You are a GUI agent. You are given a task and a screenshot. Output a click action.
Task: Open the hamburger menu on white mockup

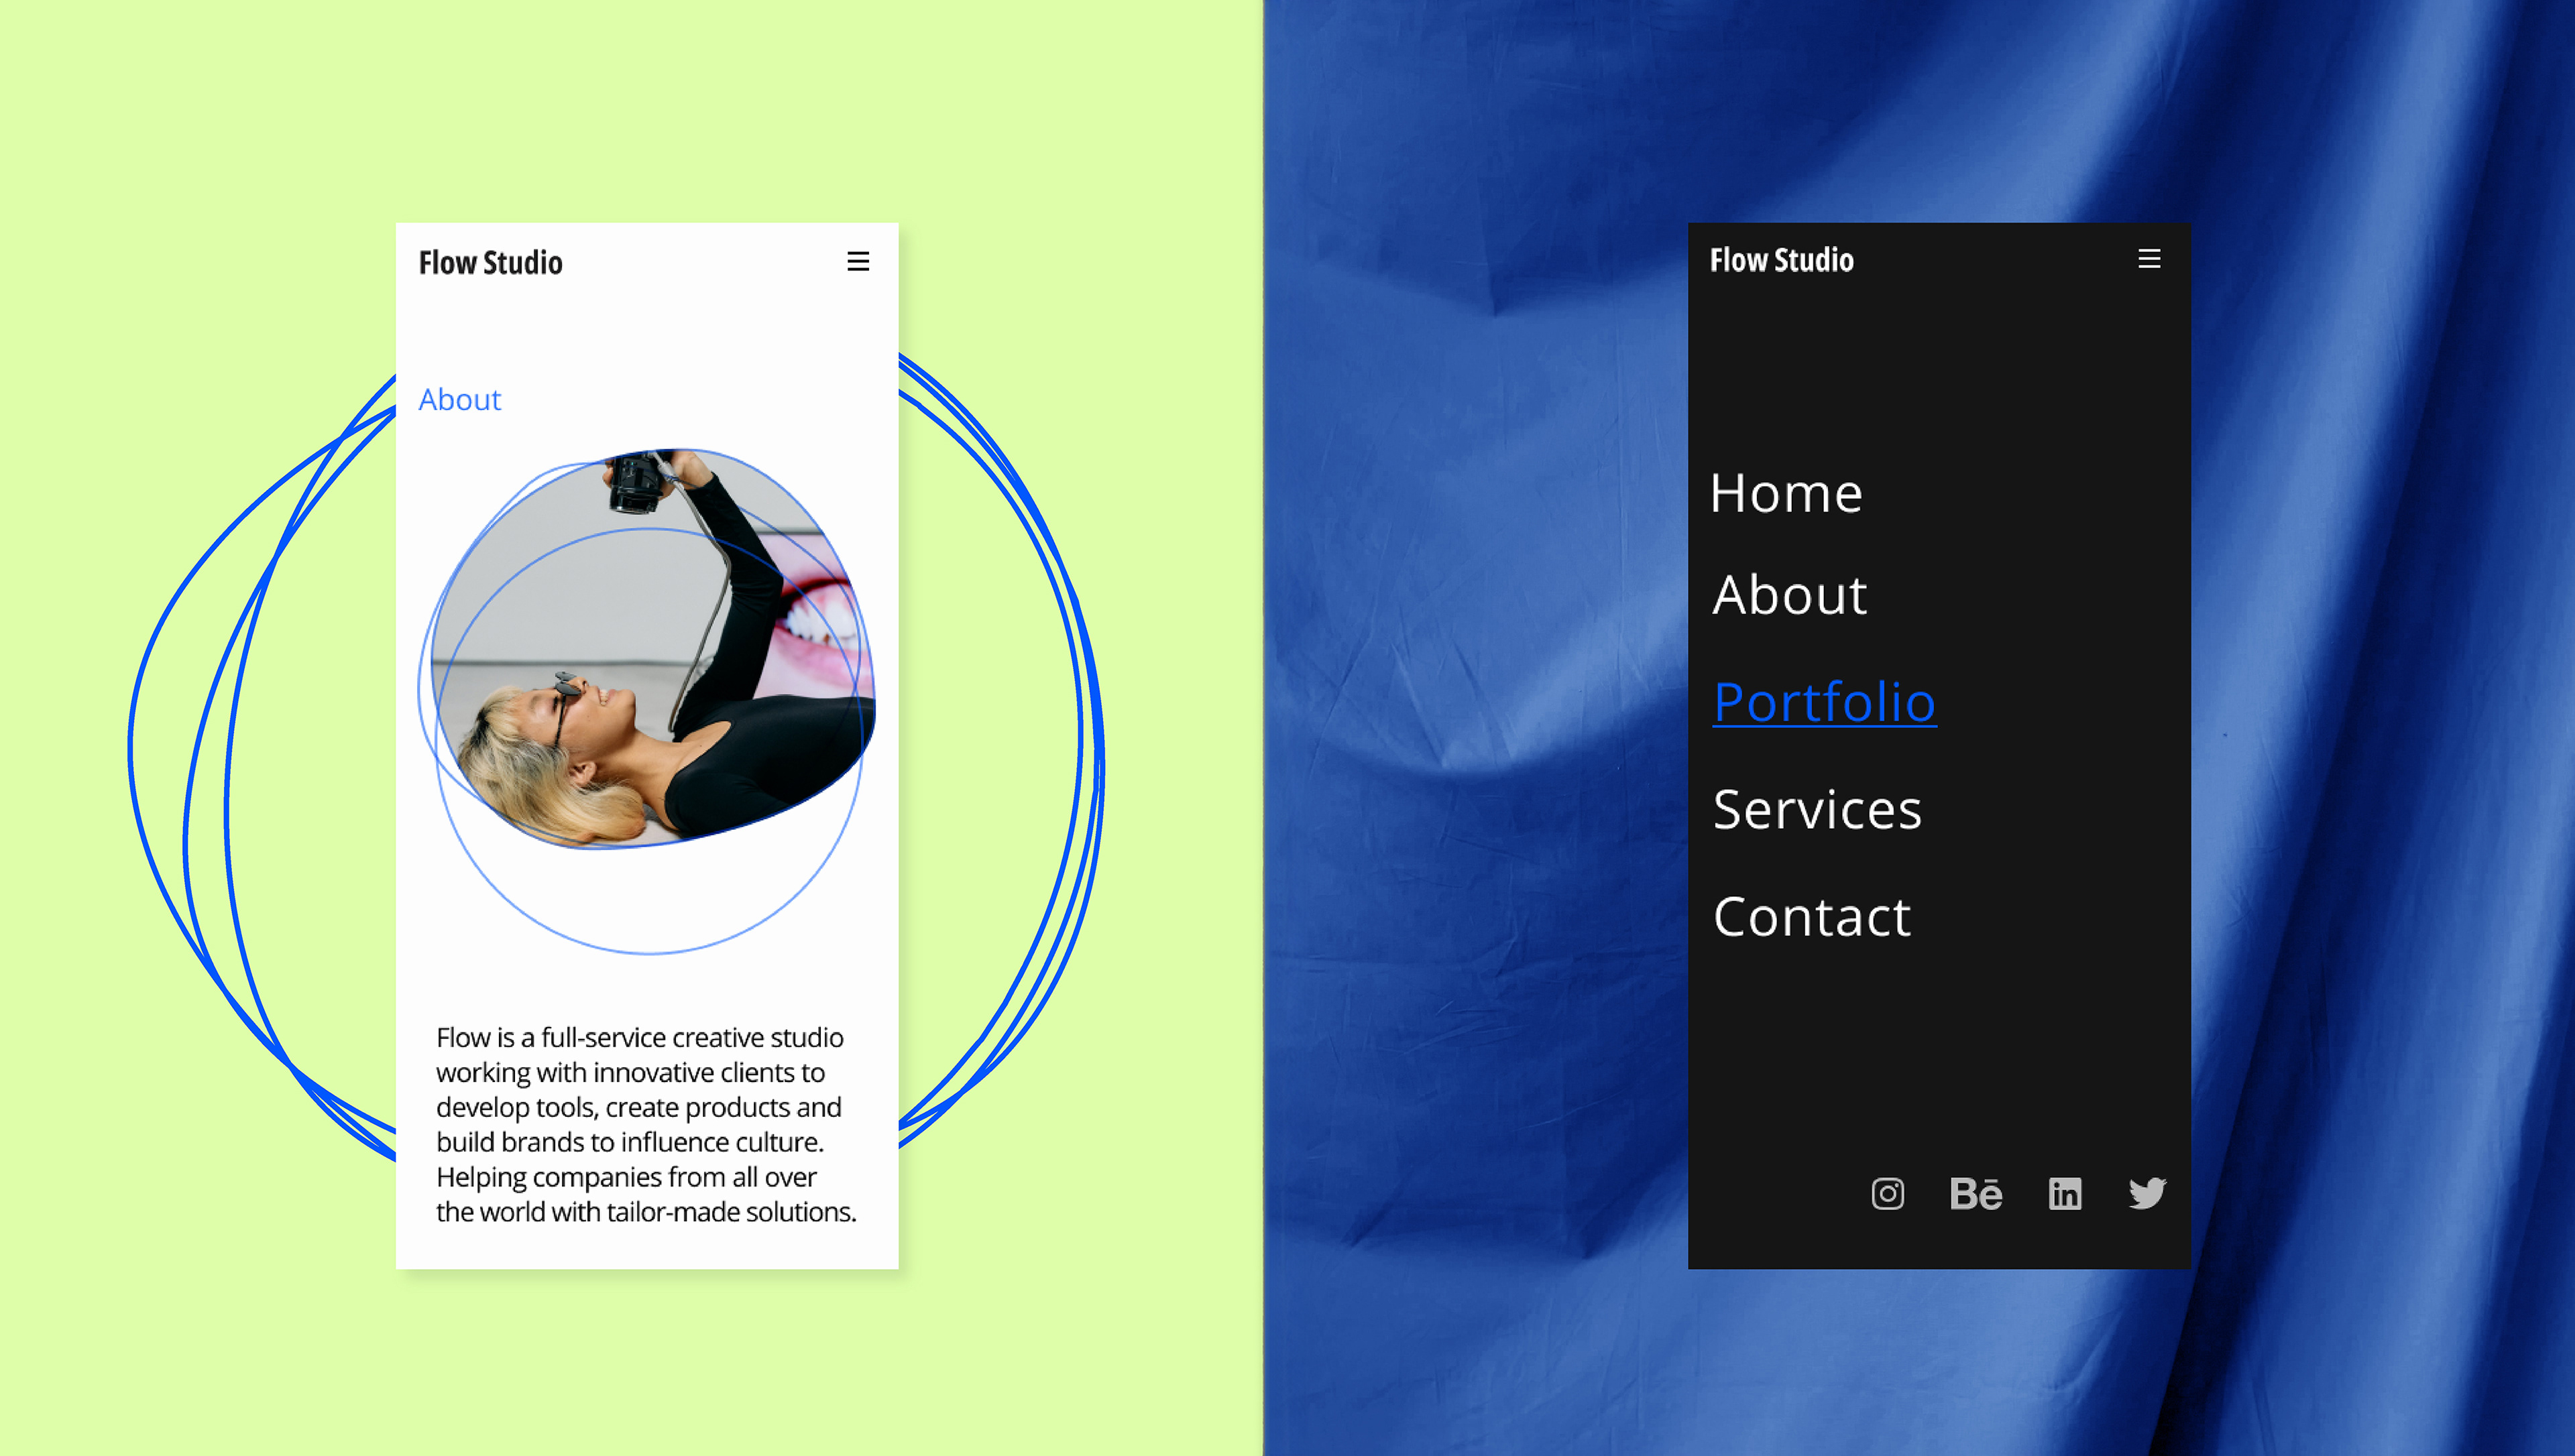point(857,262)
